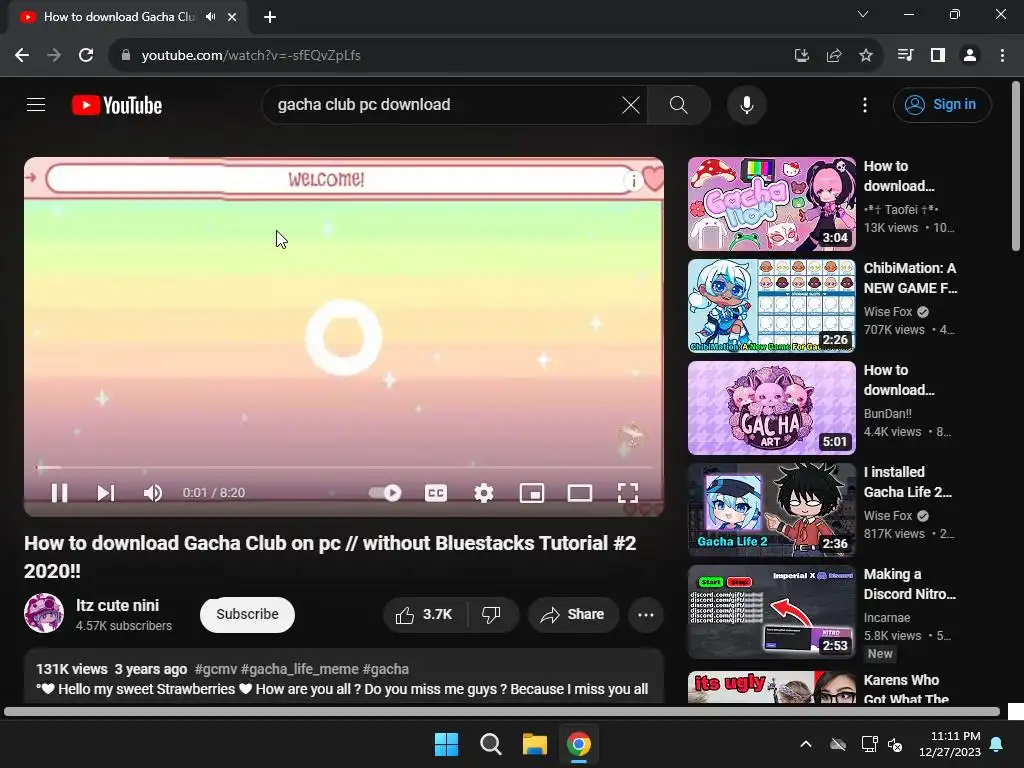Open Windows taskbar search
This screenshot has height=768, width=1024.
tap(490, 744)
